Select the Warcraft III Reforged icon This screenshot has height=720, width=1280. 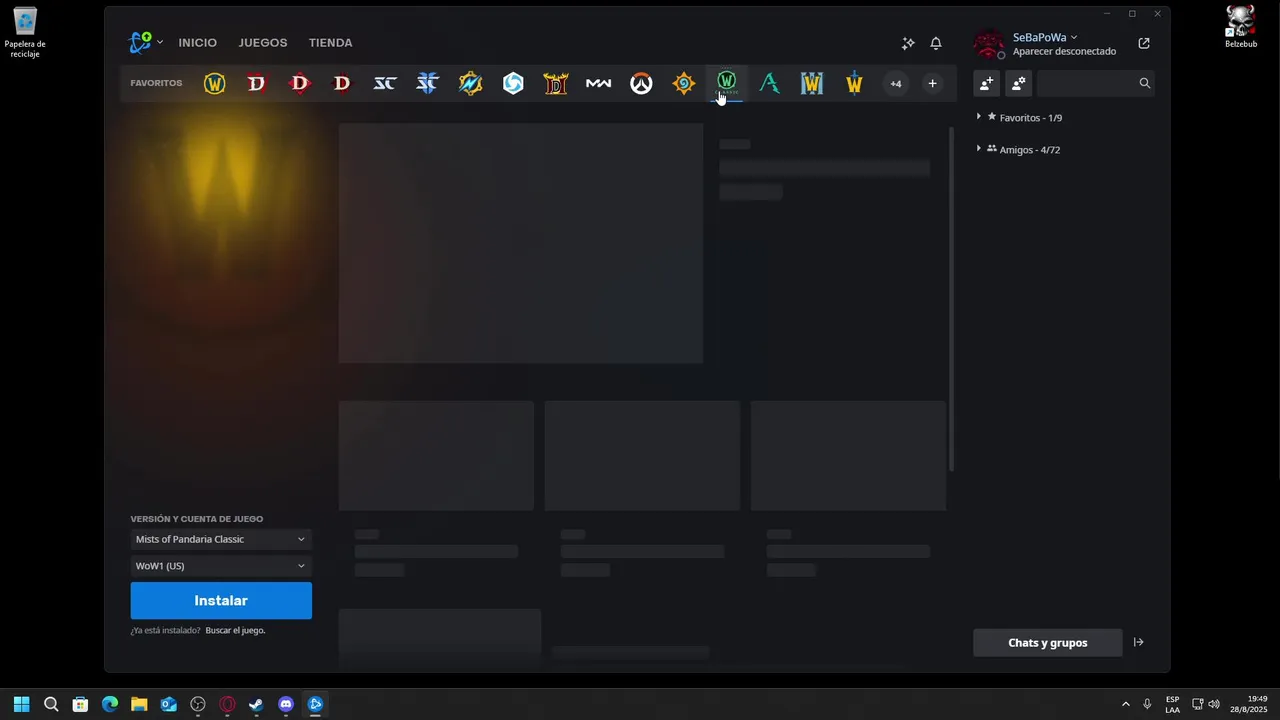812,84
